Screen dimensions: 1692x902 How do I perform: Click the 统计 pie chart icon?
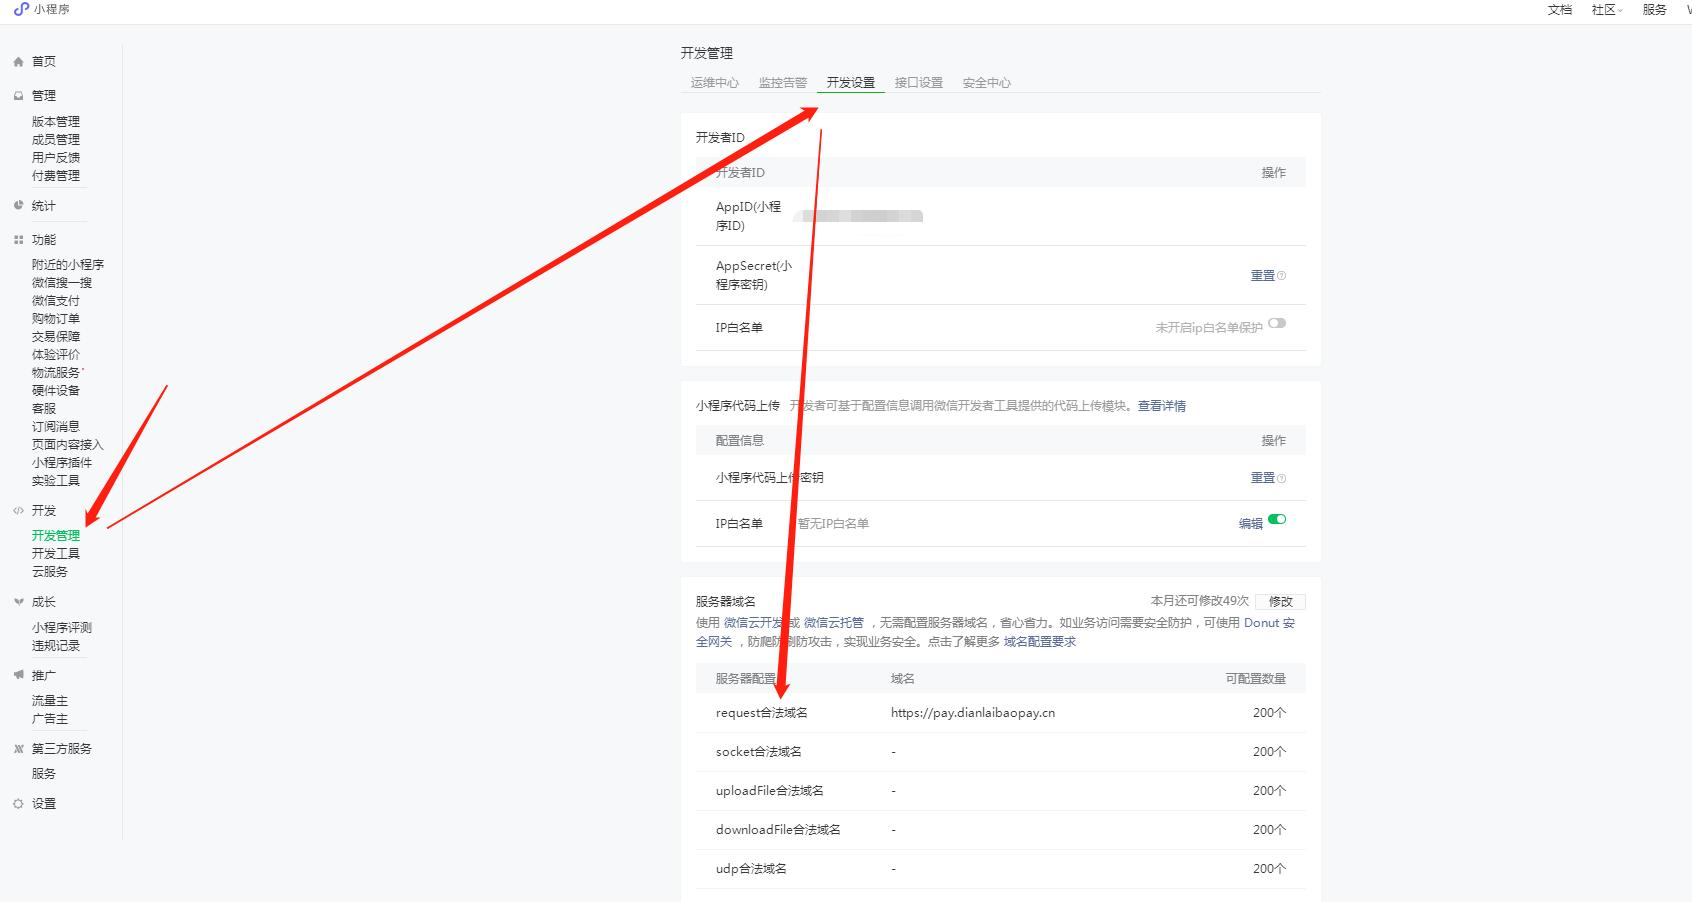18,206
